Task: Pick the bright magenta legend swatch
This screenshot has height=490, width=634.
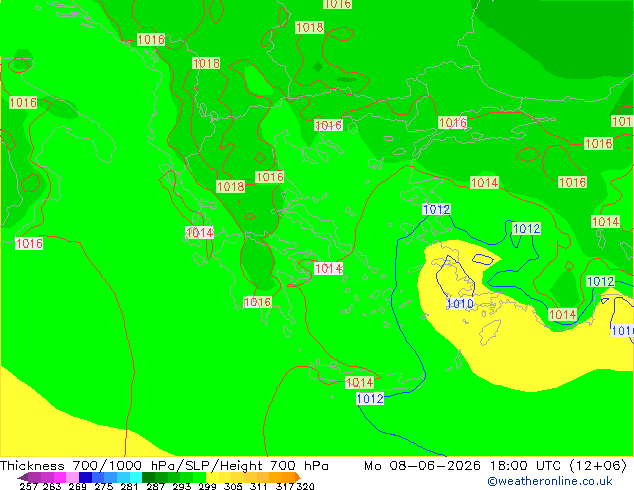Action: (60, 477)
